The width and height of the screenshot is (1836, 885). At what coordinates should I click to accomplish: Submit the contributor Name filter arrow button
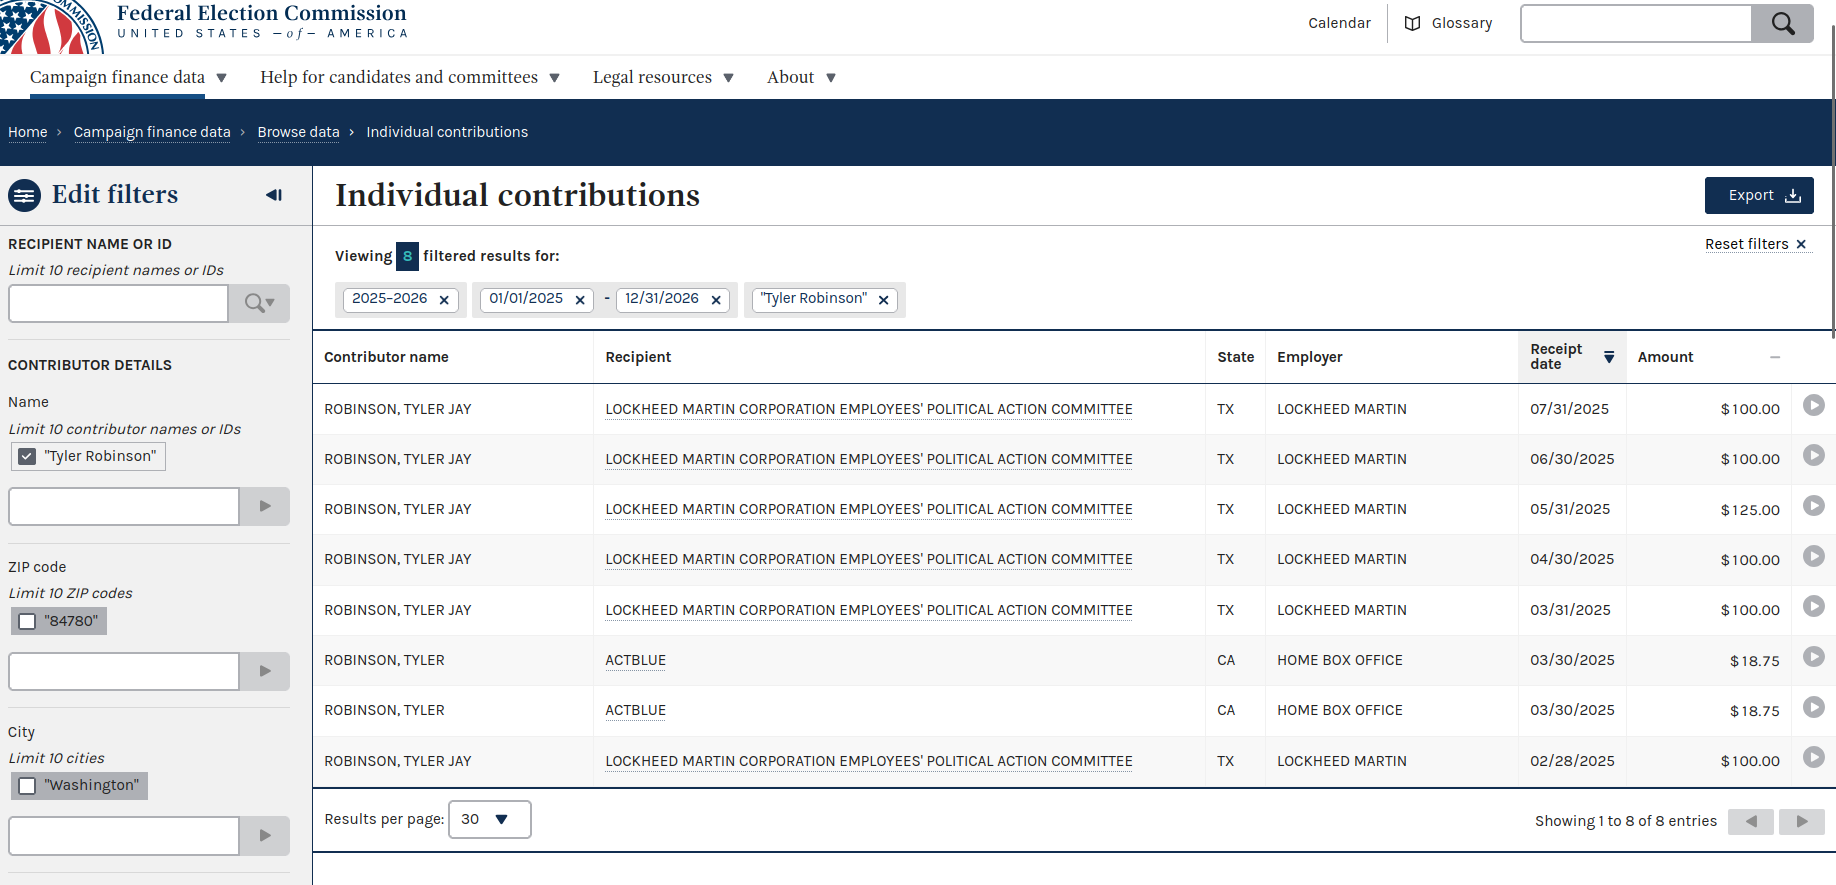265,506
